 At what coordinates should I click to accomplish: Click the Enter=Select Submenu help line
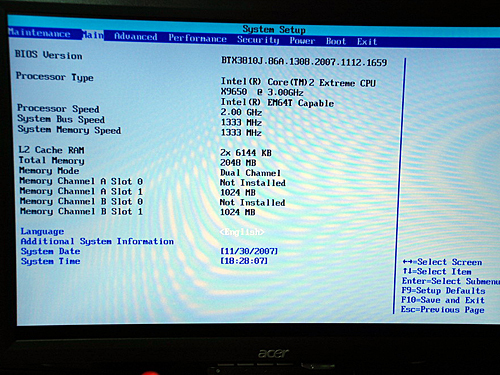[450, 281]
